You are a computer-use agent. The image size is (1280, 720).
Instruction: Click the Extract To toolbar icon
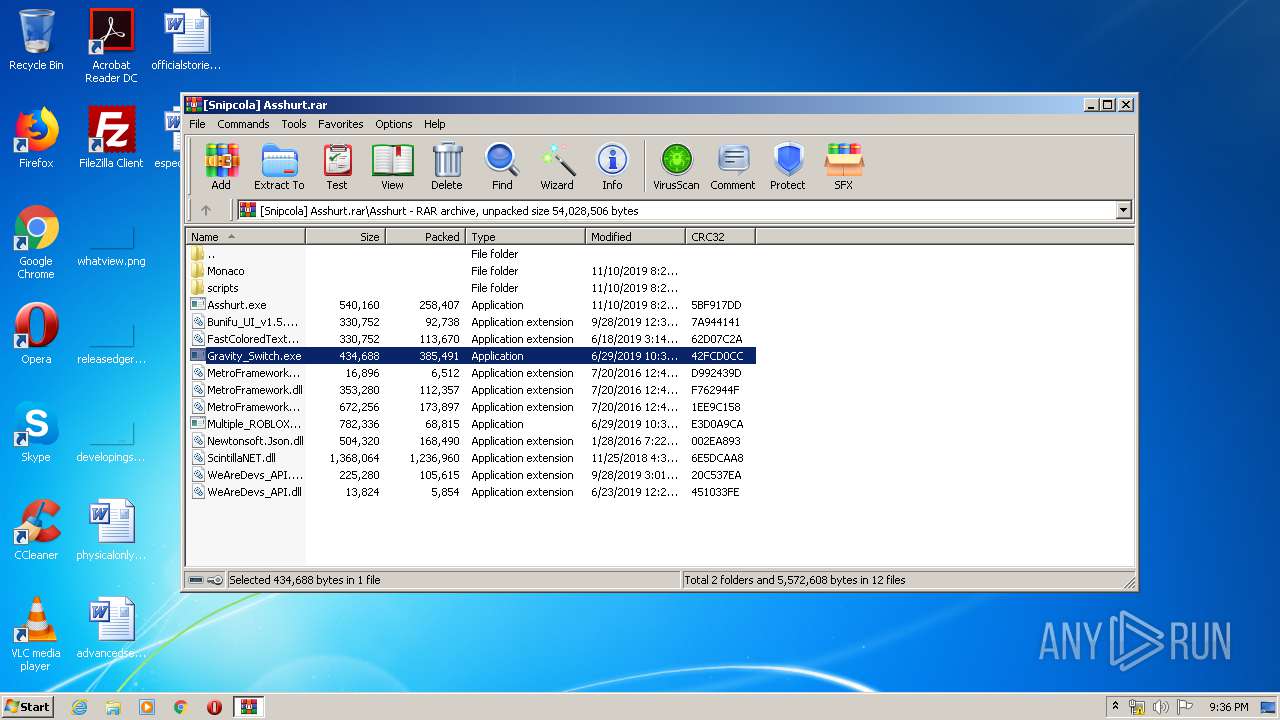point(279,167)
